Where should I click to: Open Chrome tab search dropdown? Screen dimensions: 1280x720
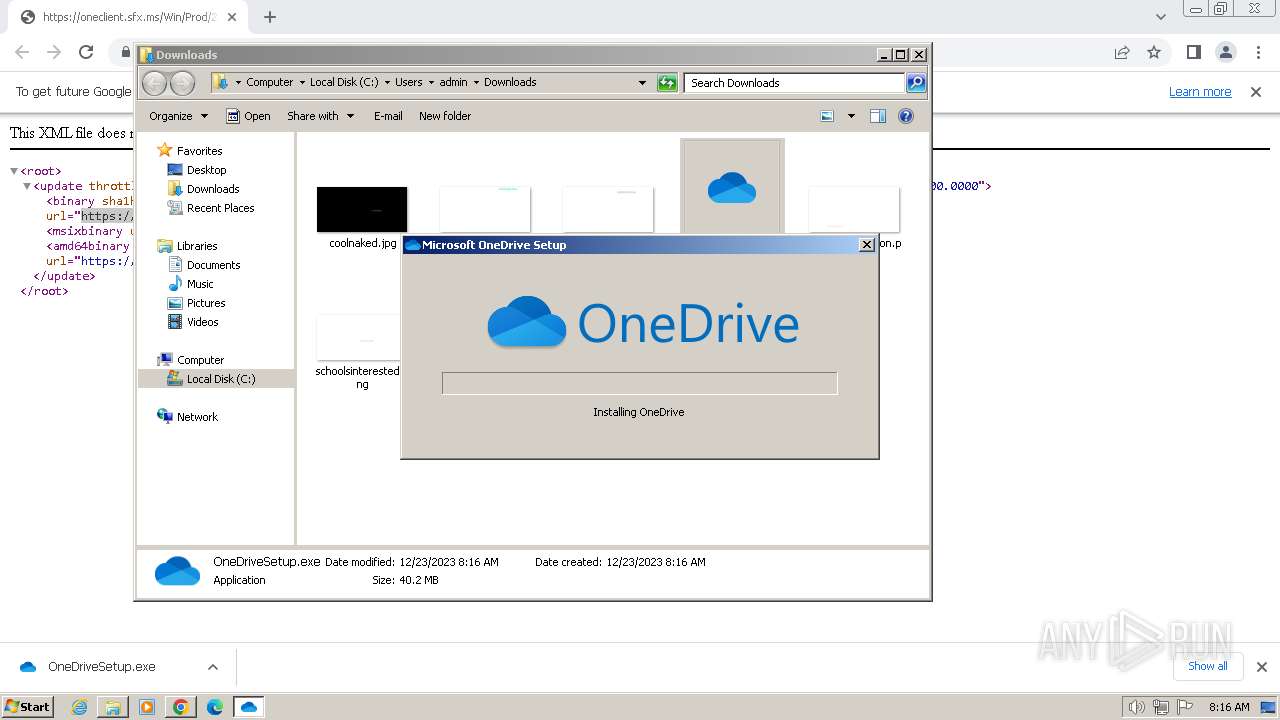(1160, 17)
